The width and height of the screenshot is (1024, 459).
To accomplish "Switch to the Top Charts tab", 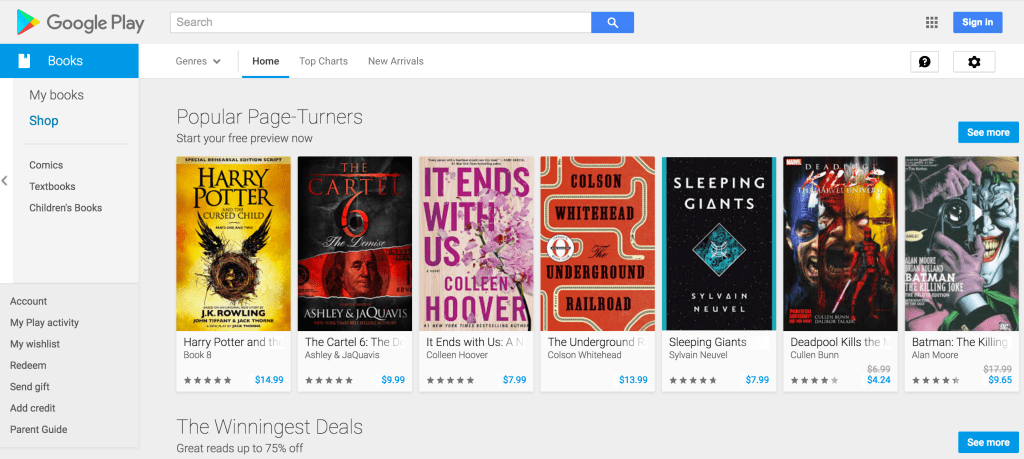I will point(323,61).
